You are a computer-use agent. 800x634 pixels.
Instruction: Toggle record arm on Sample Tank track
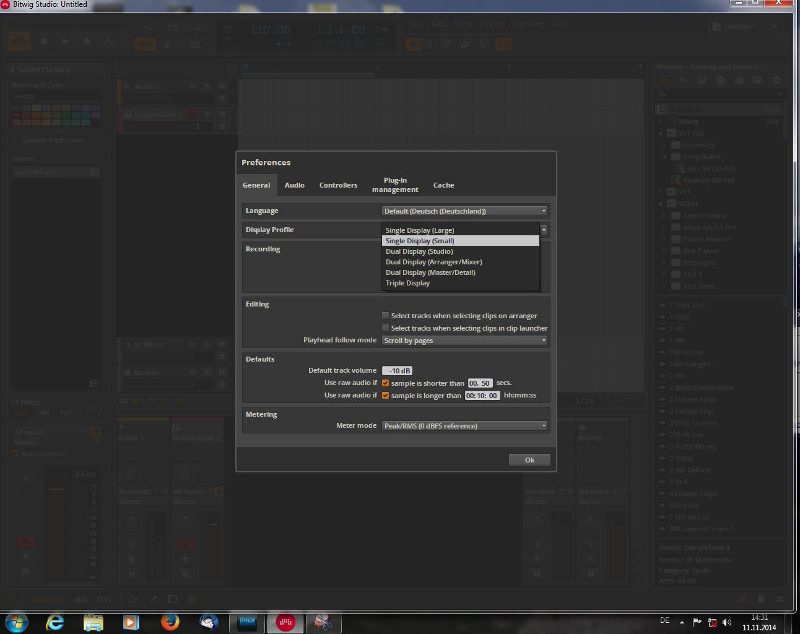(192, 114)
